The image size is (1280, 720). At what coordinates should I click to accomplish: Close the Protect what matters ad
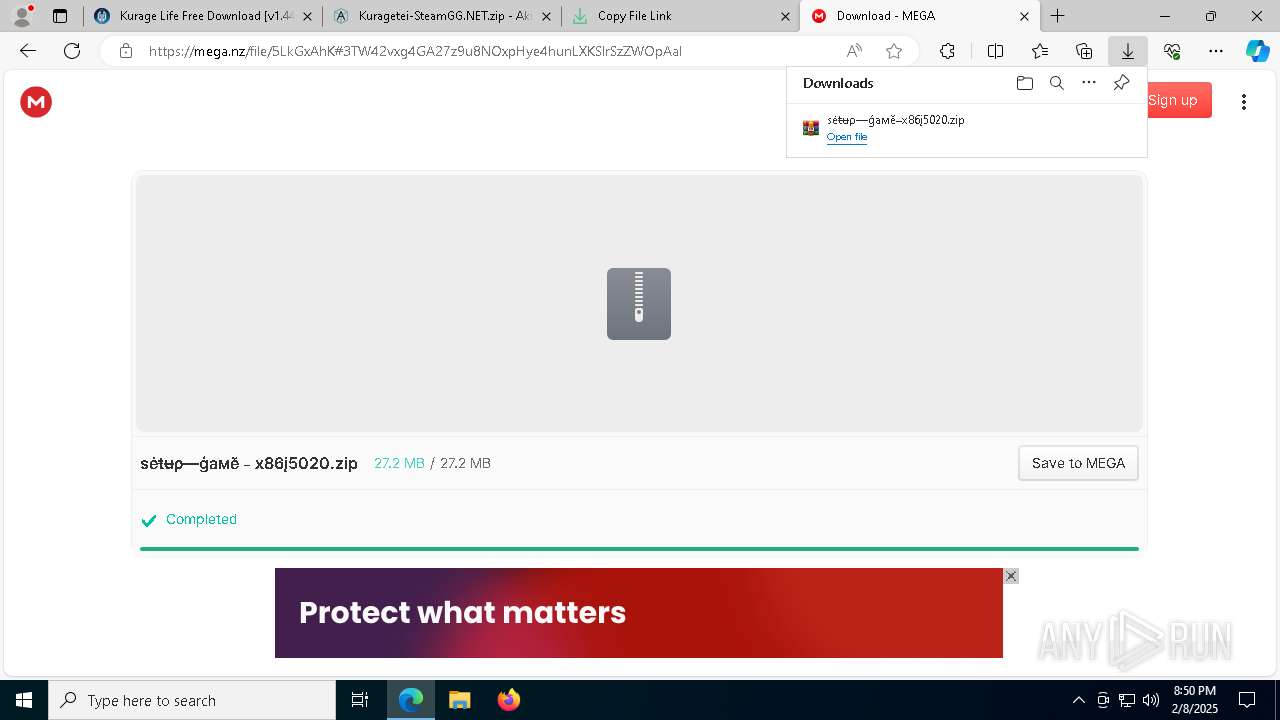coord(1011,576)
